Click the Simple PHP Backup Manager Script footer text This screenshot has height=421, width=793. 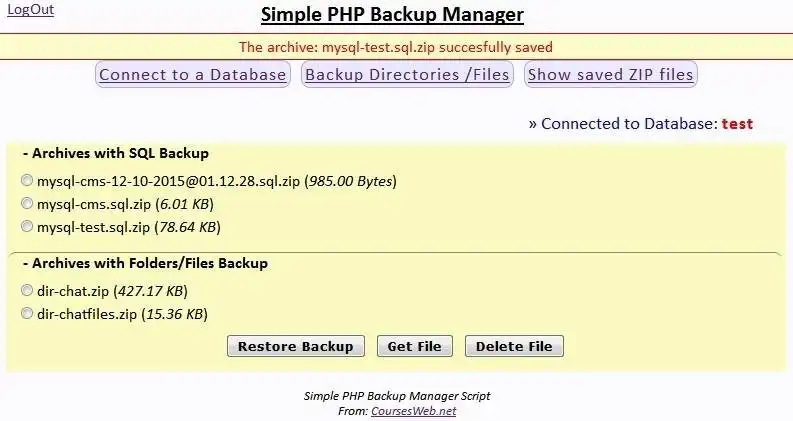(397, 396)
